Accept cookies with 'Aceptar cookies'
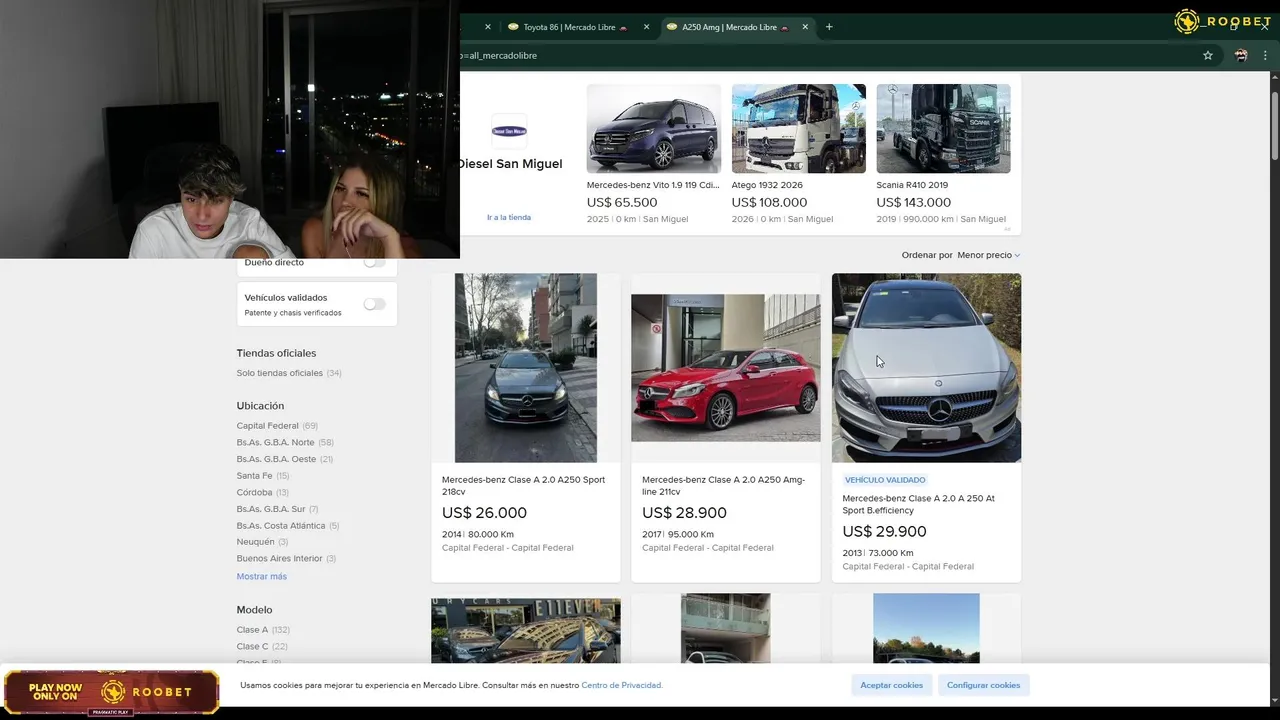This screenshot has width=1280, height=720. coord(892,685)
